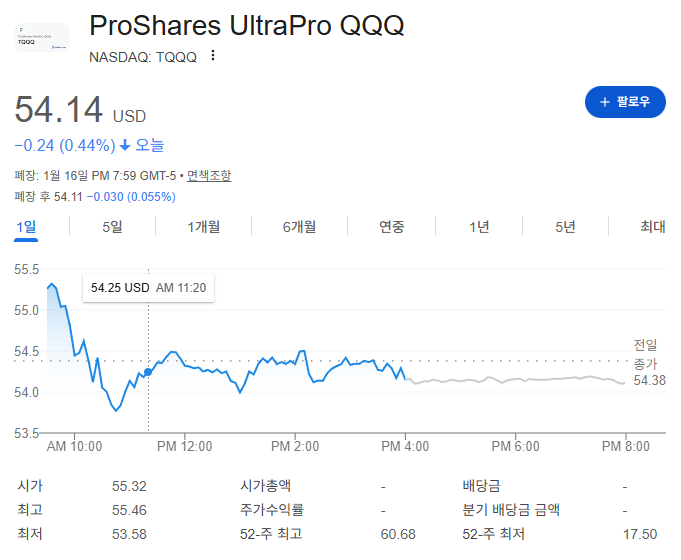
Task: Click the ProShares UltraPro QQQ title
Action: 247,25
